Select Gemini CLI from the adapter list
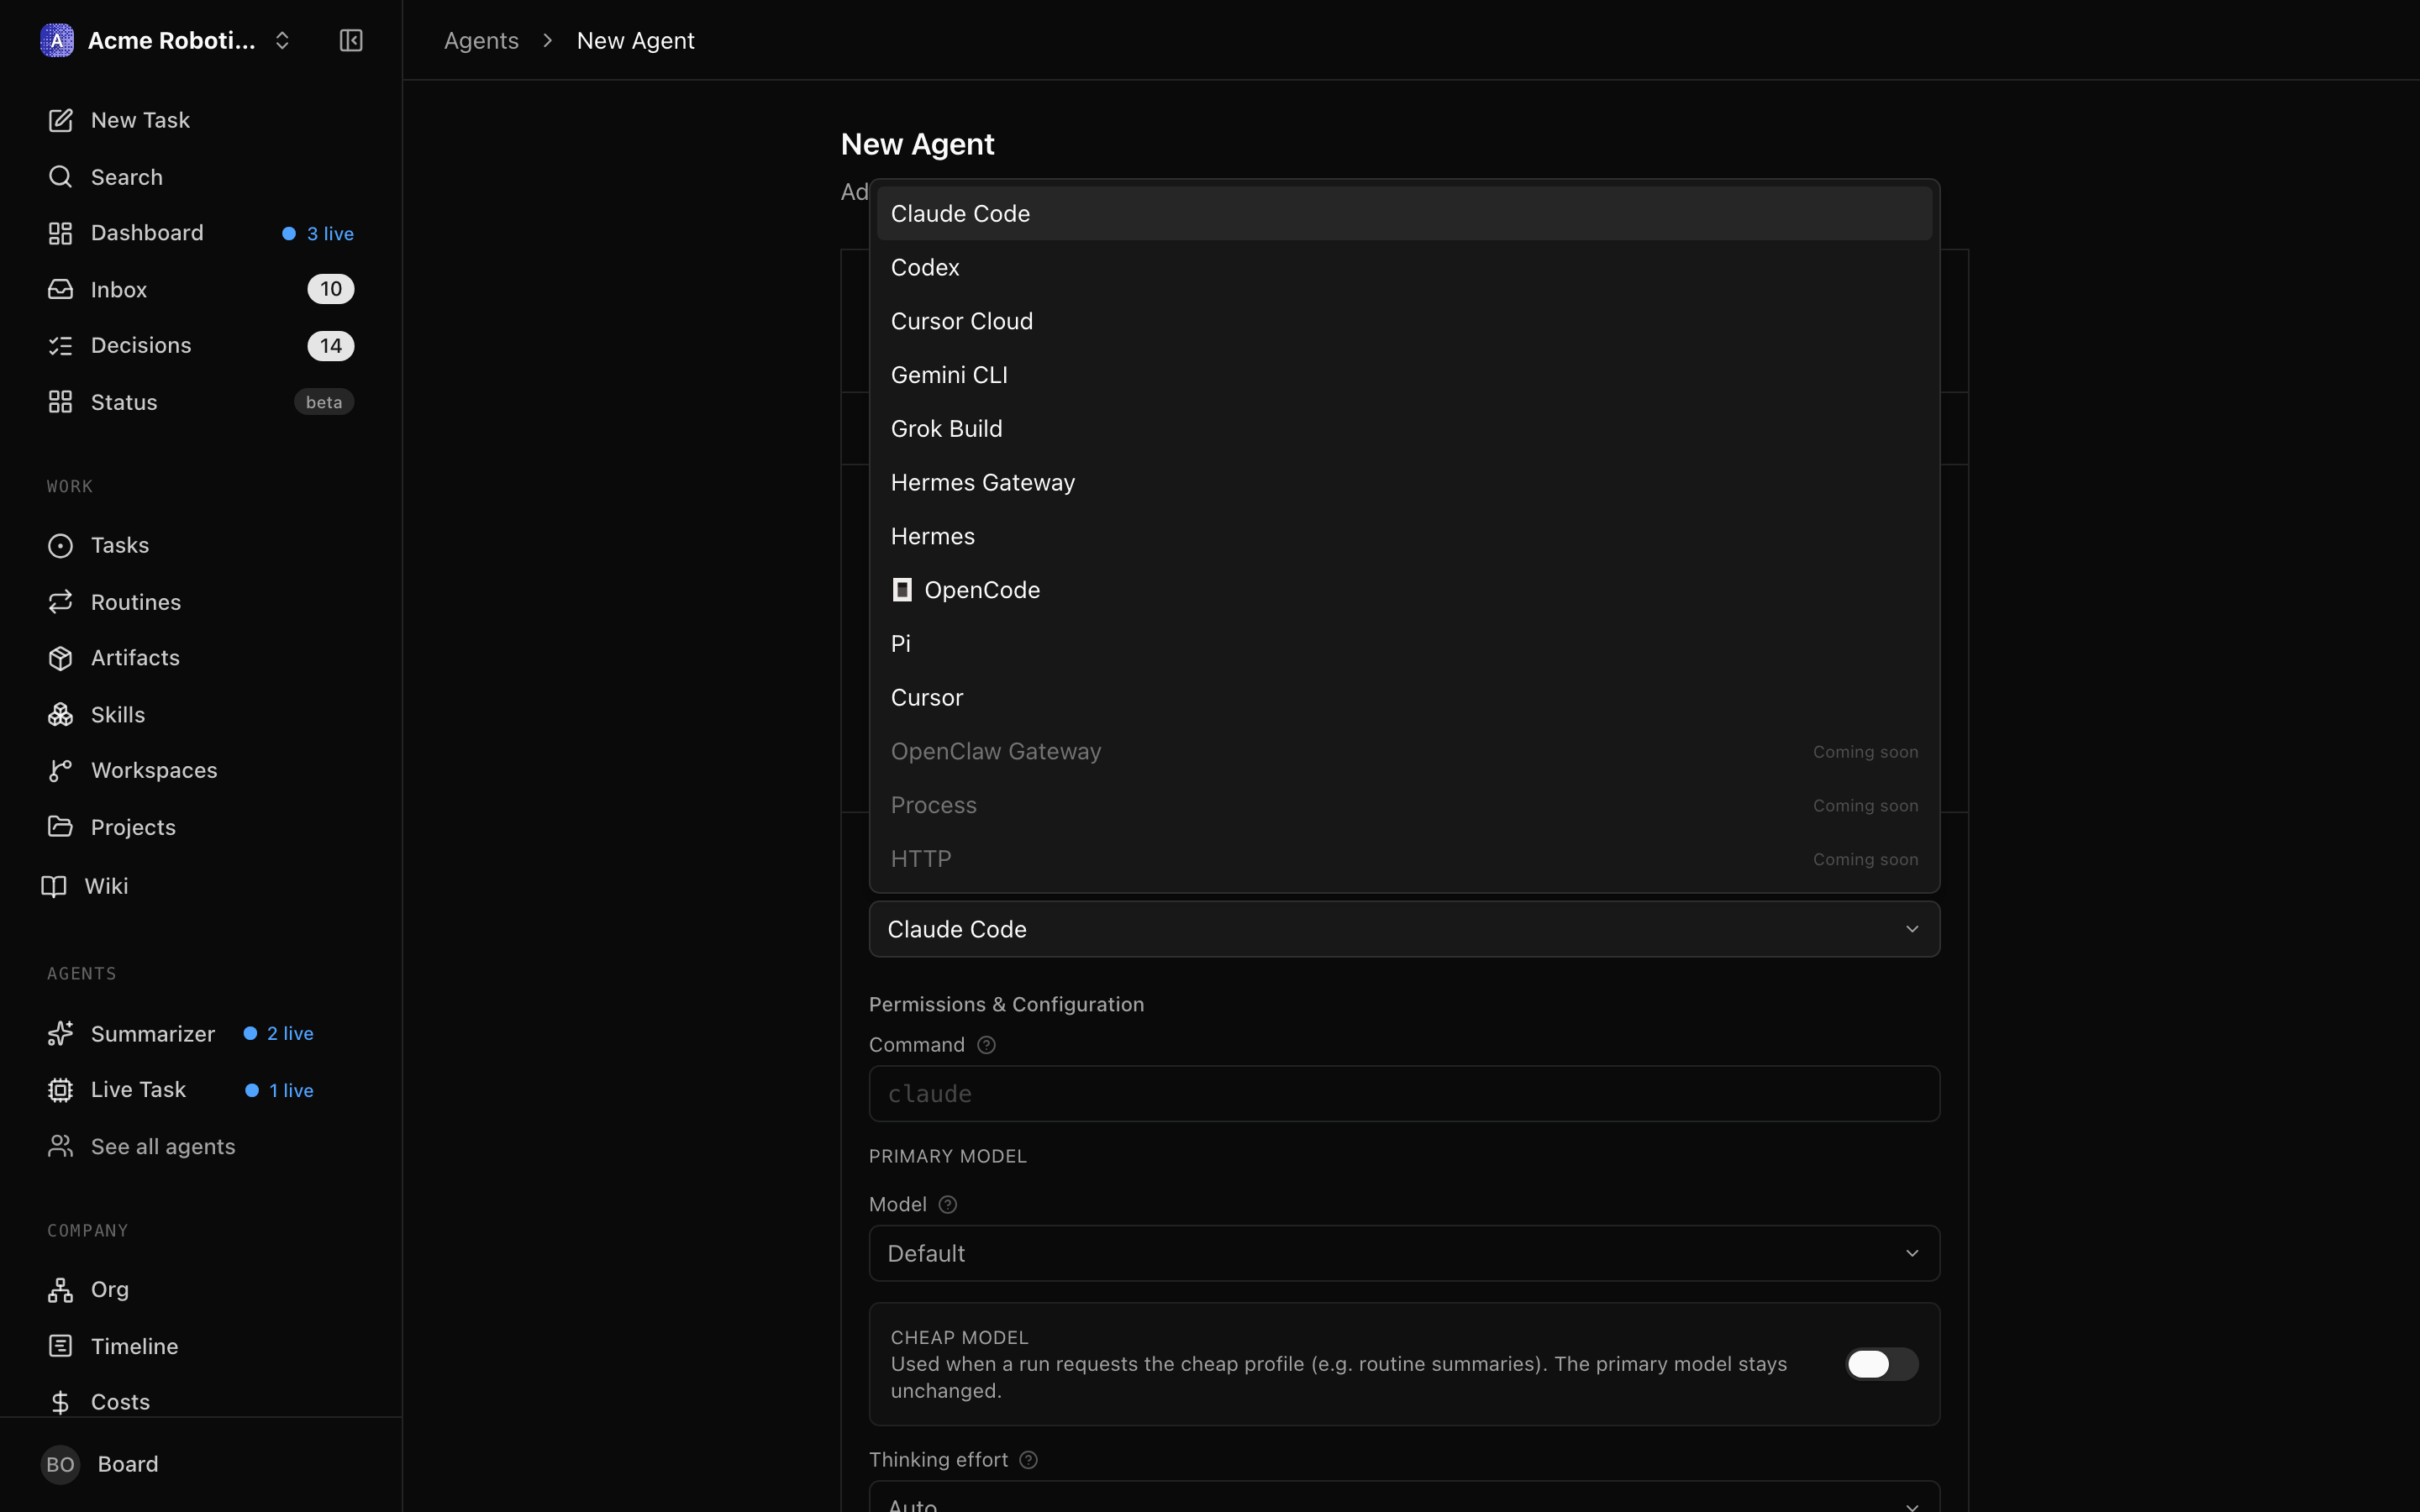Image resolution: width=2420 pixels, height=1512 pixels. click(1404, 375)
